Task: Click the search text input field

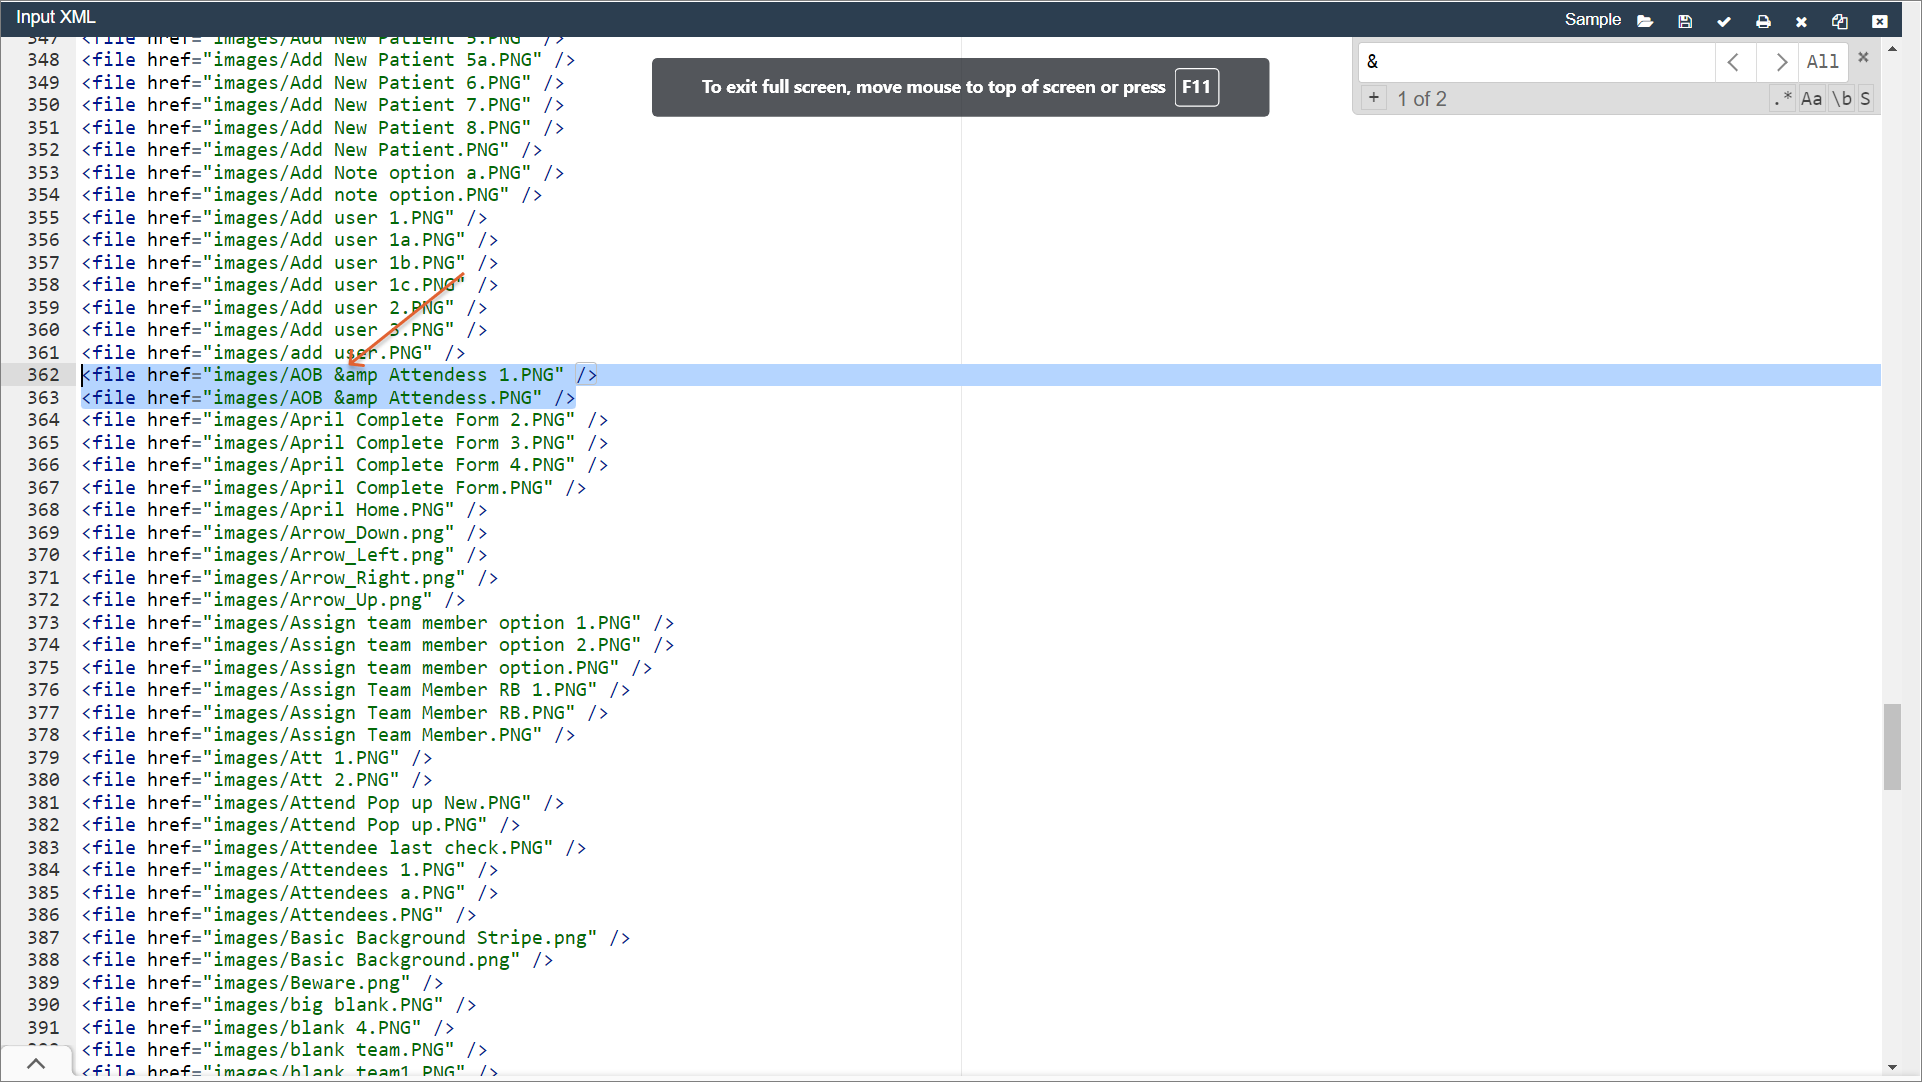Action: click(1535, 62)
